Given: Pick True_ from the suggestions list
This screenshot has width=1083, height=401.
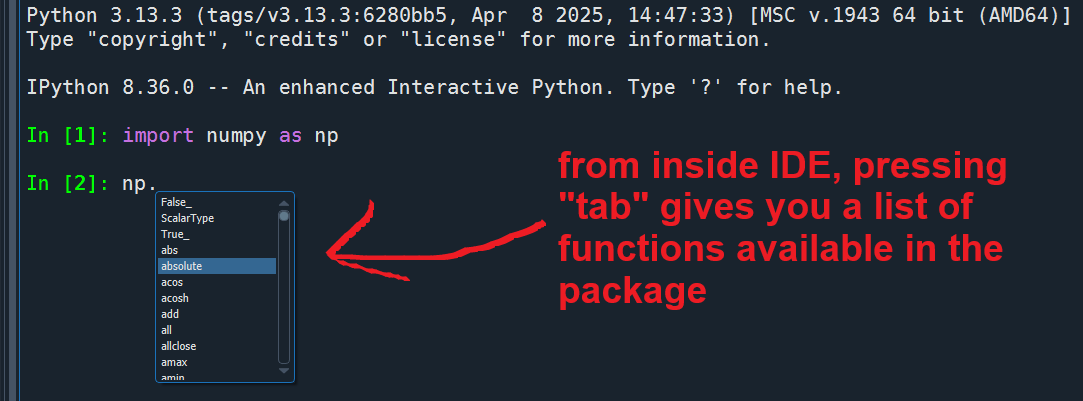Looking at the screenshot, I should [217, 234].
